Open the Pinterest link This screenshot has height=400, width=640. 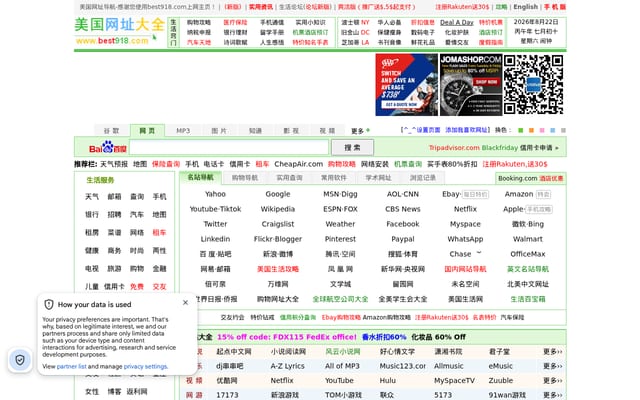pos(340,239)
